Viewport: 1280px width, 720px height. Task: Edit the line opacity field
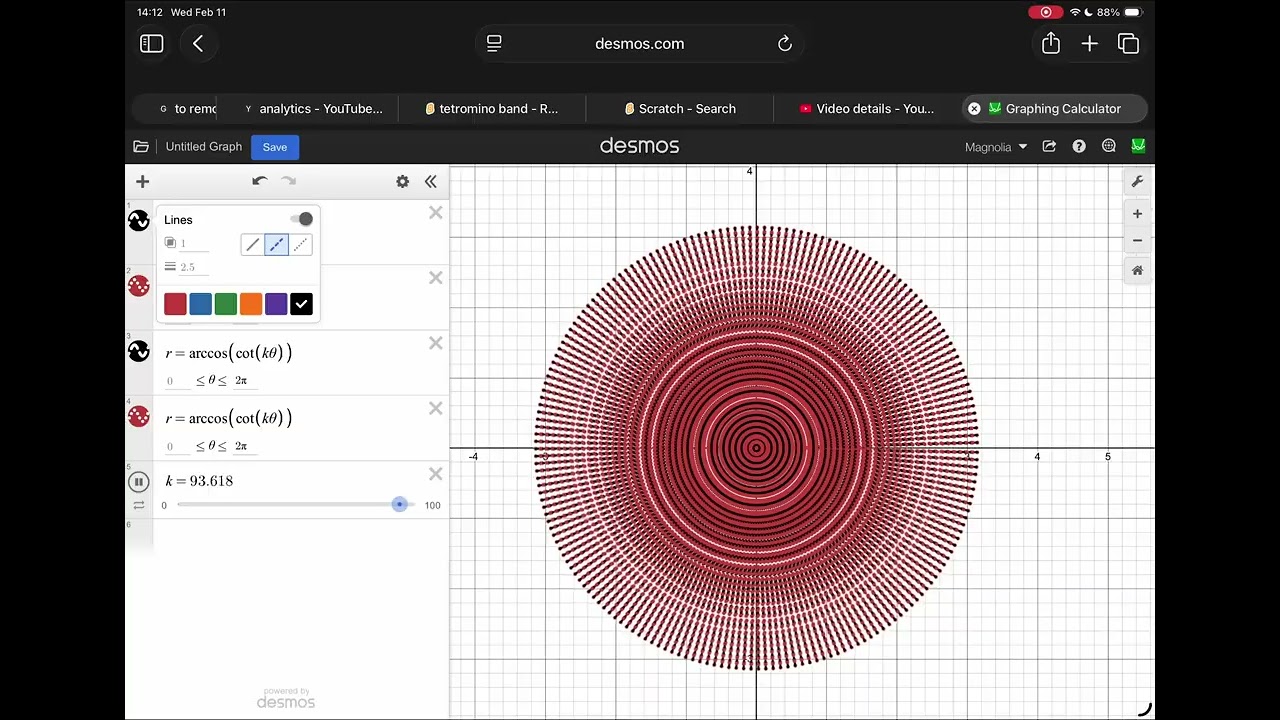(194, 243)
